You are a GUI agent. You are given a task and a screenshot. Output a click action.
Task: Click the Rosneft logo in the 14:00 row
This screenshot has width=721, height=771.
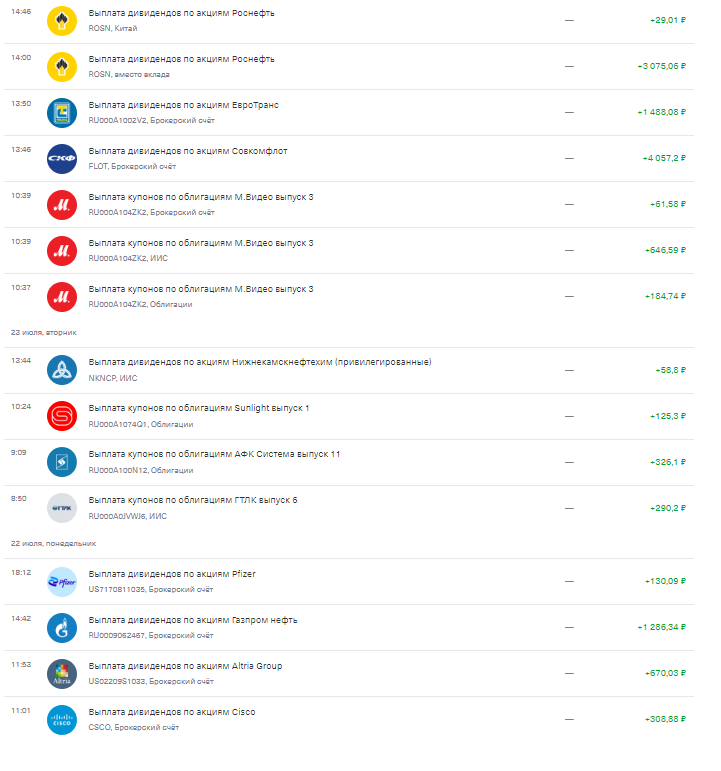tap(61, 67)
